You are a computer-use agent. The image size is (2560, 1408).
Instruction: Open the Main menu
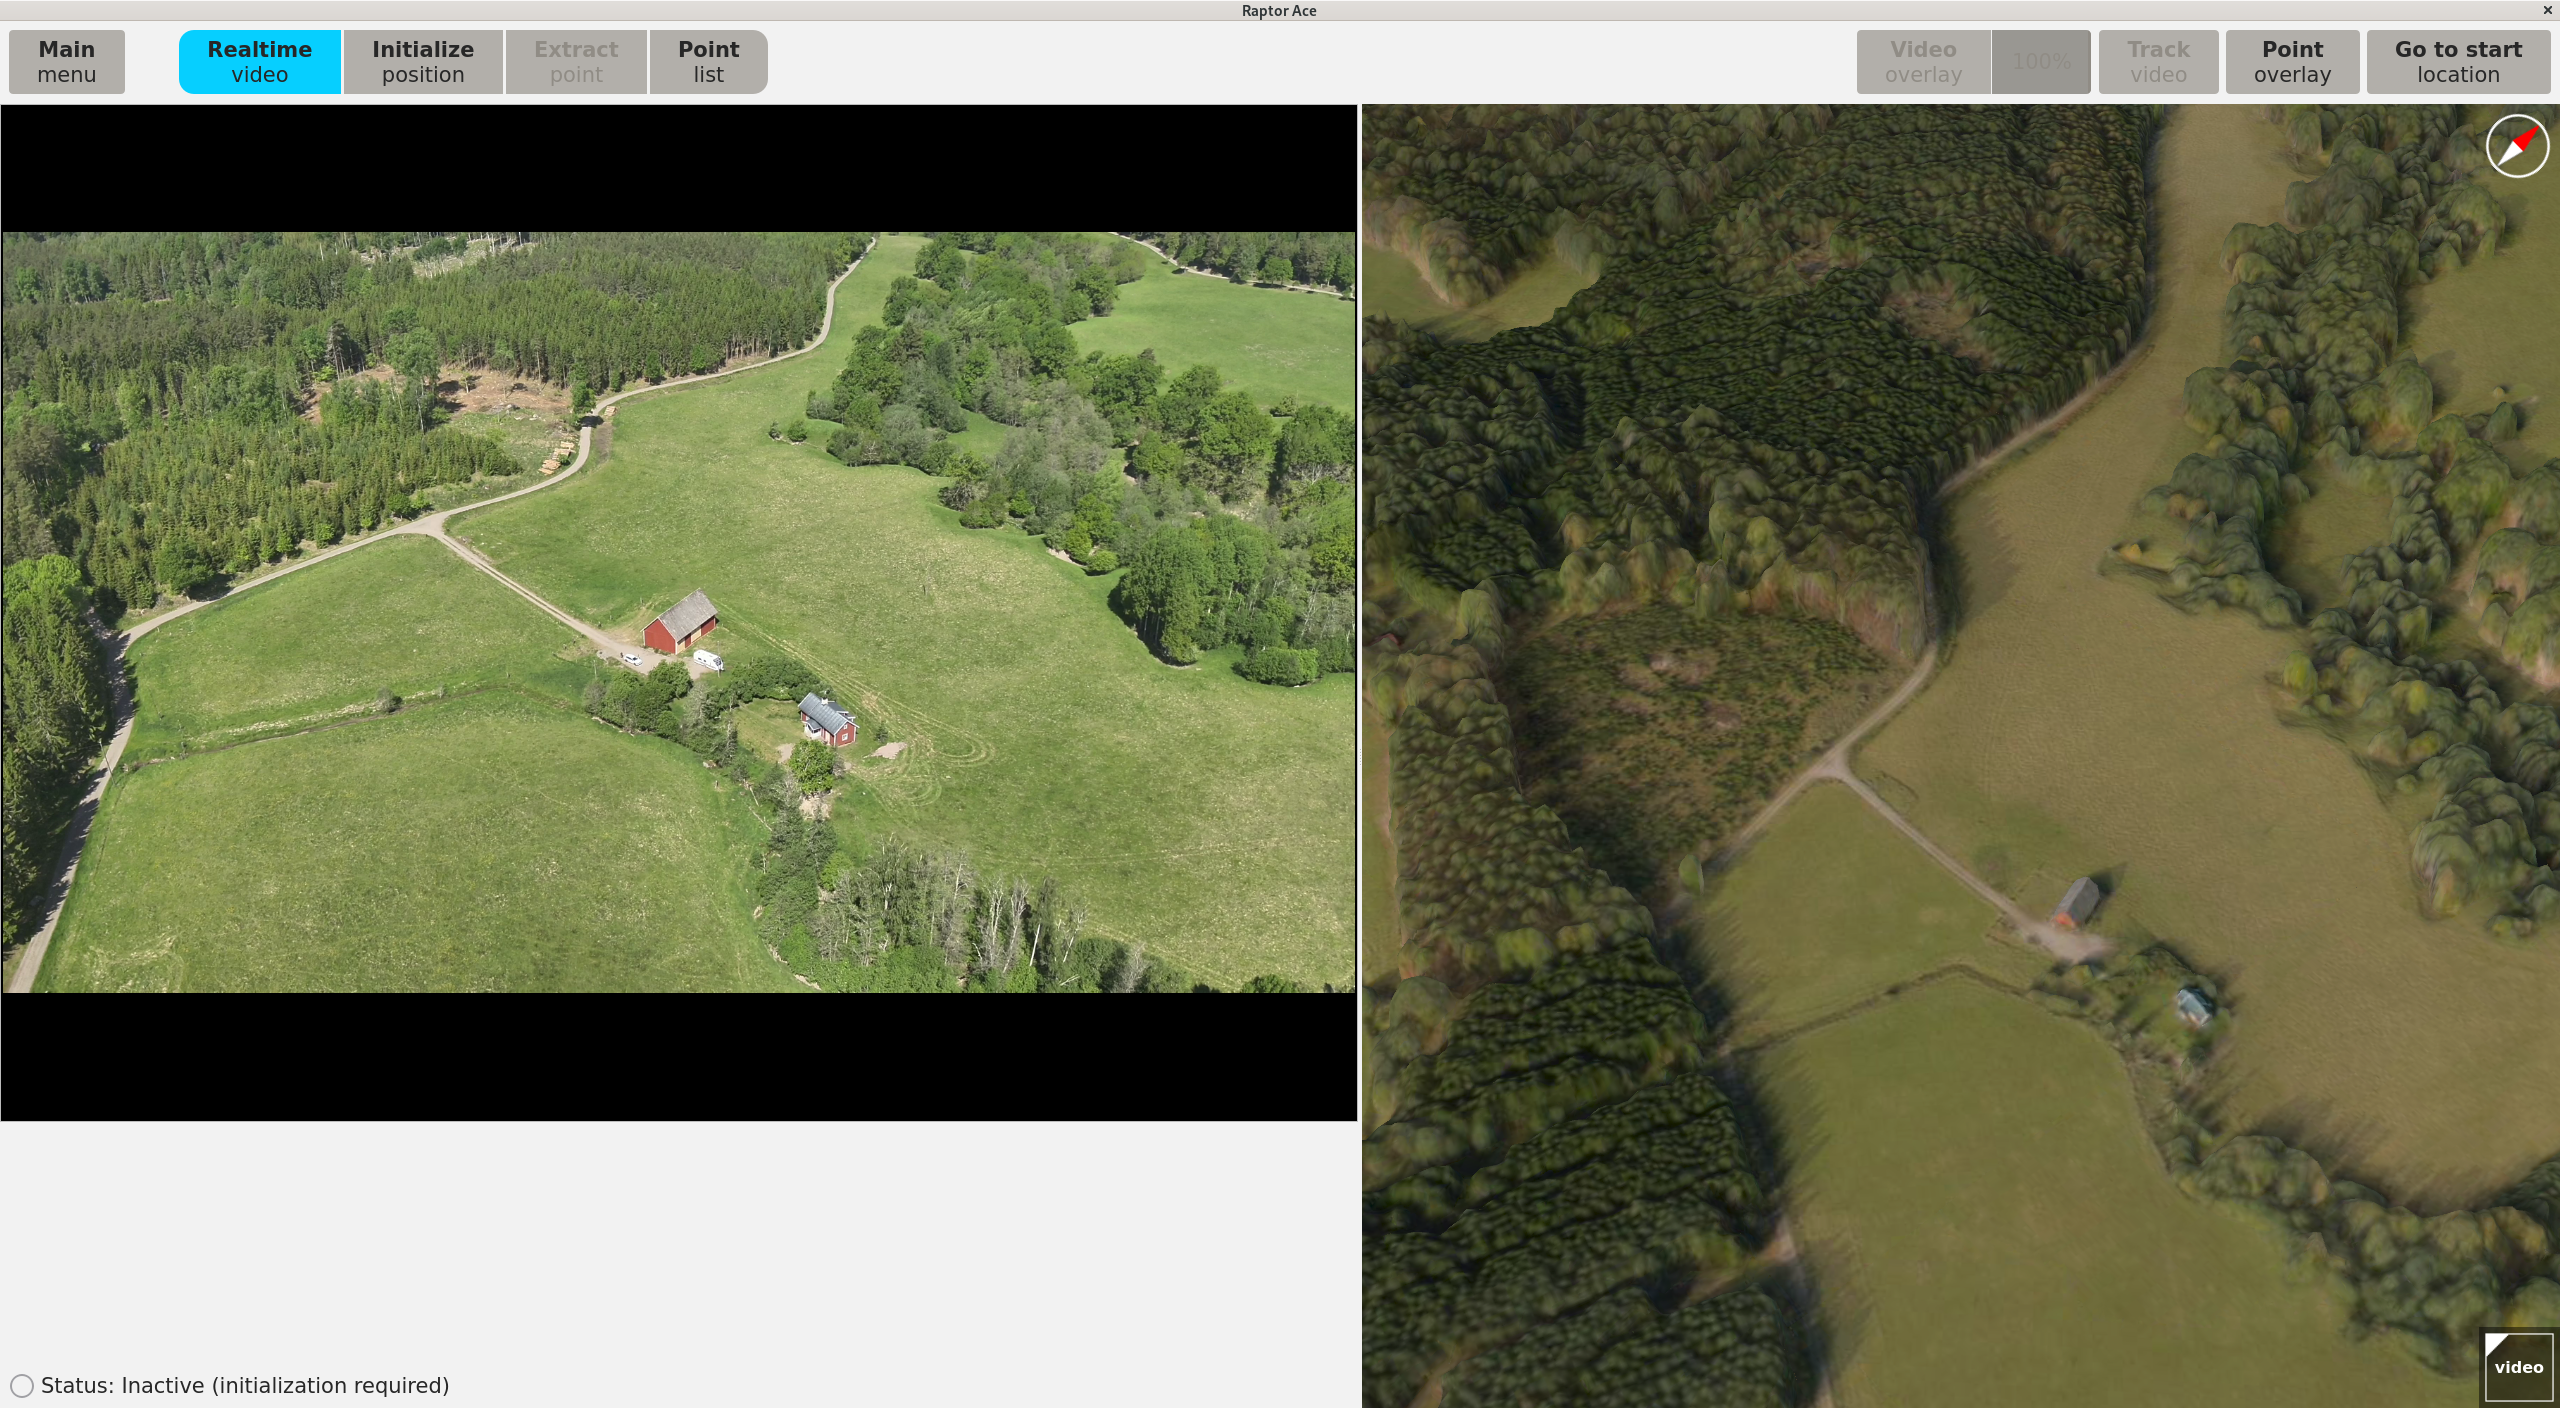pyautogui.click(x=67, y=62)
